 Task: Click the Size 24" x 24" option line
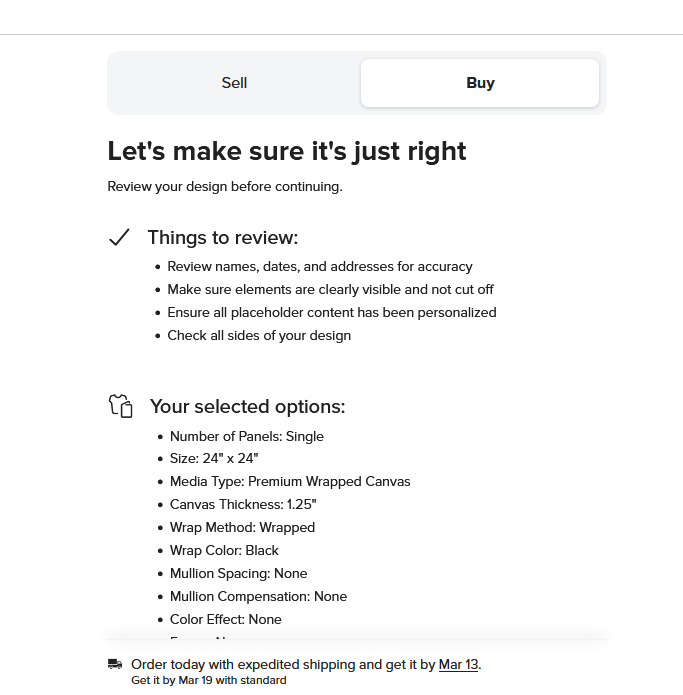coord(214,458)
